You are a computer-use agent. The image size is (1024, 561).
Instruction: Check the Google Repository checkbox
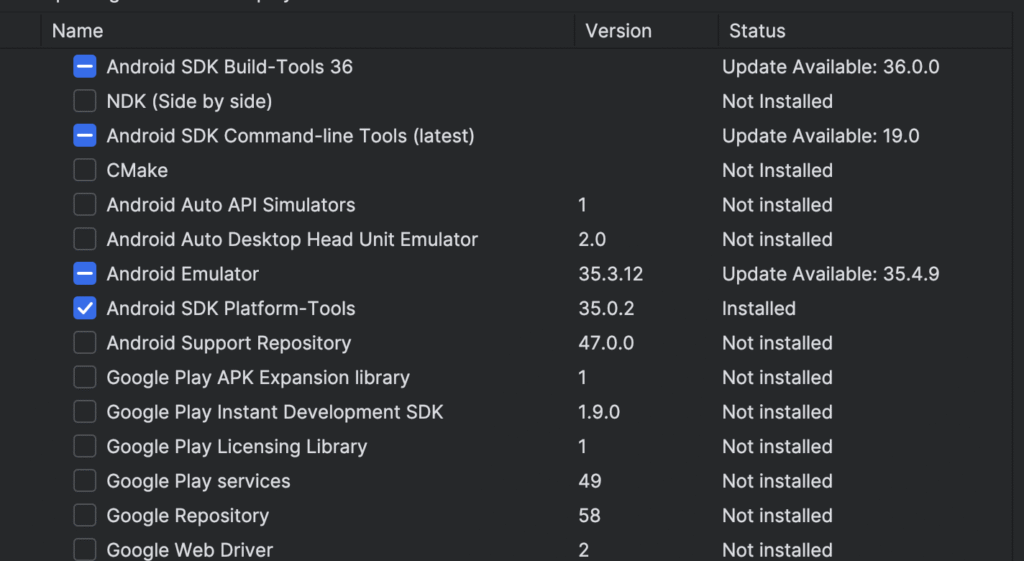point(85,515)
